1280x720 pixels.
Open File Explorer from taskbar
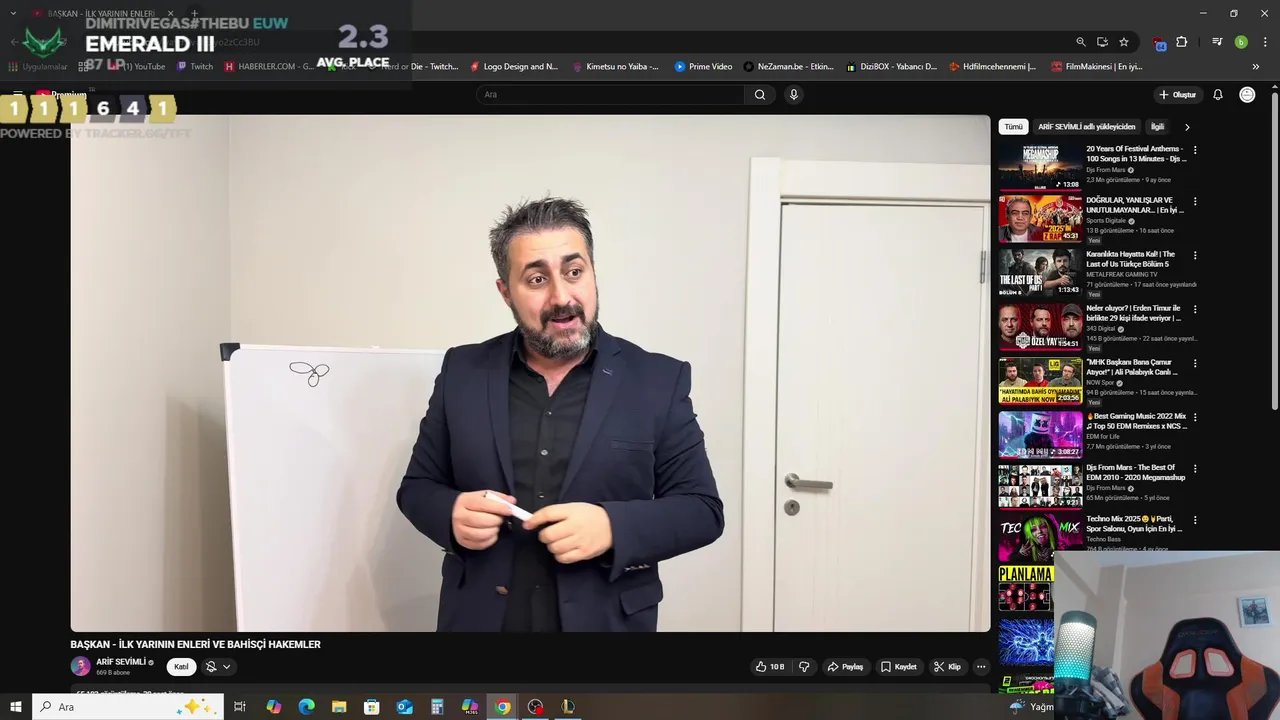(339, 707)
